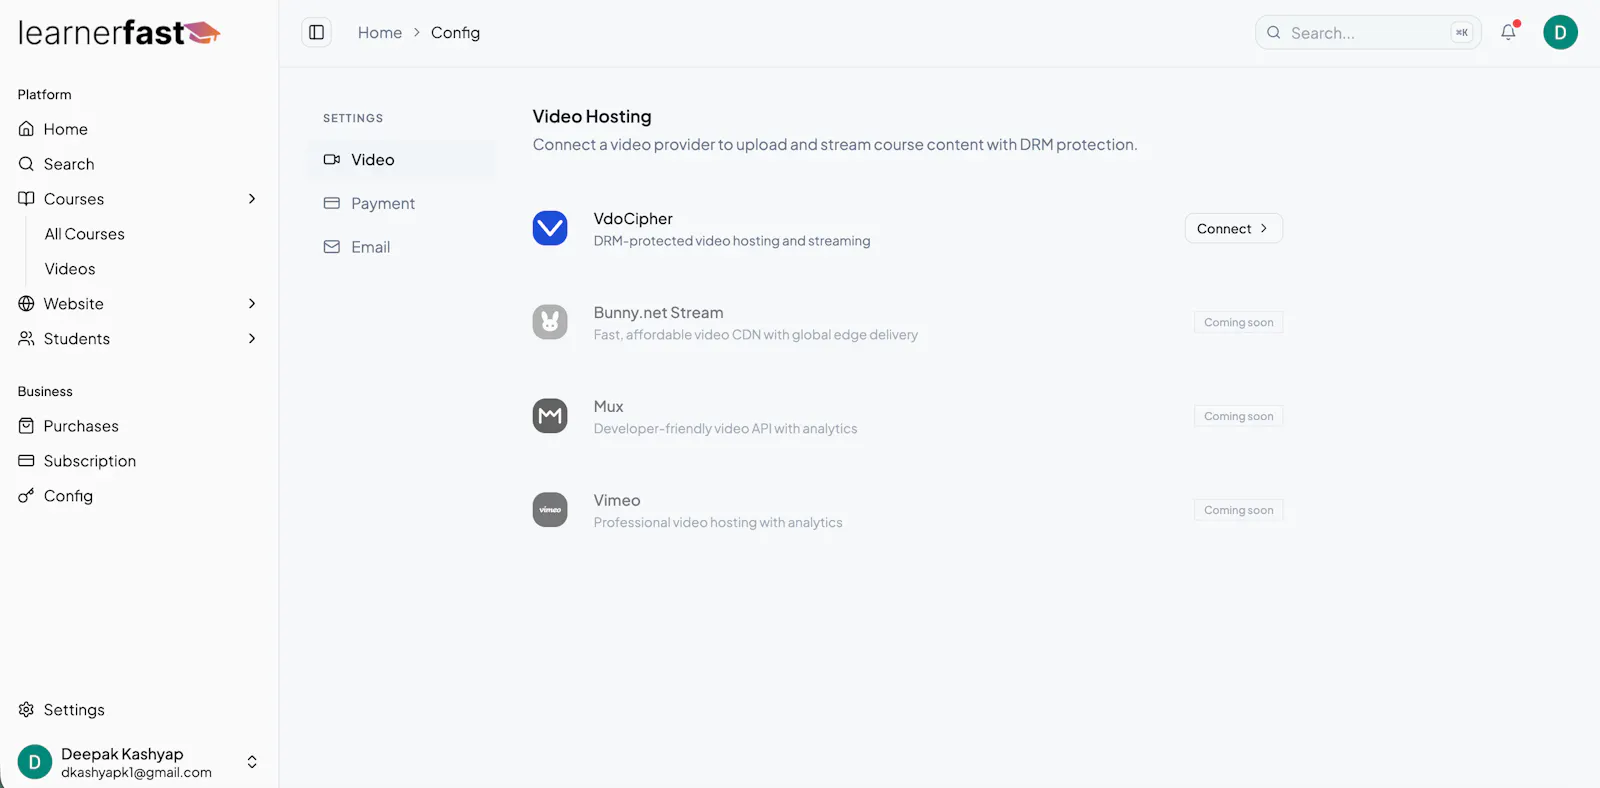Click the Search magnifier icon in sidebar
Viewport: 1600px width, 788px height.
(x=27, y=164)
